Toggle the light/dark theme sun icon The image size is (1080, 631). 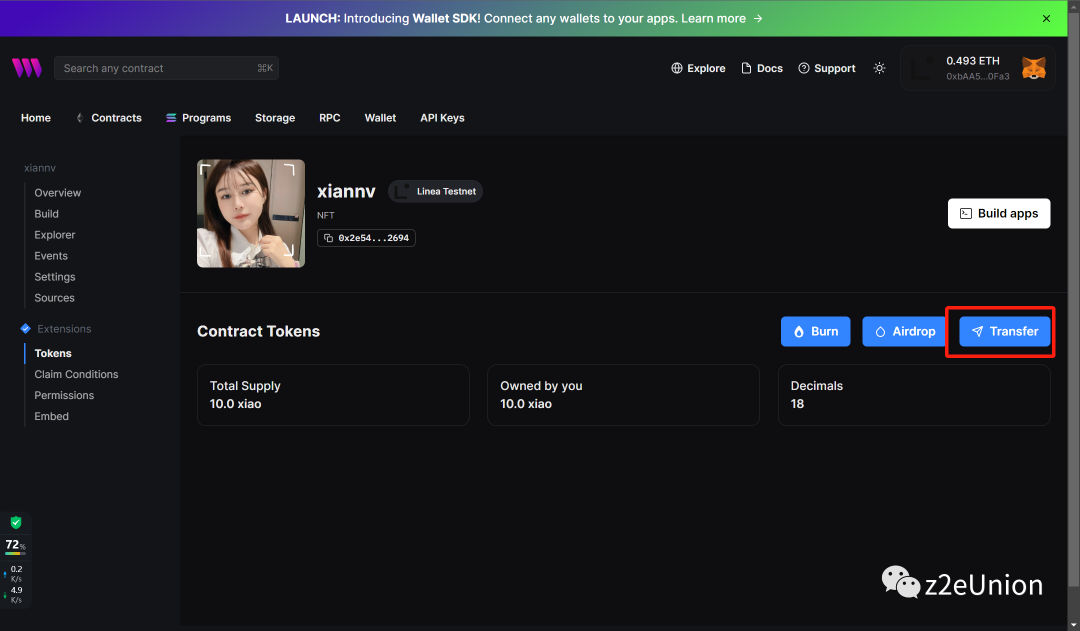[x=879, y=68]
